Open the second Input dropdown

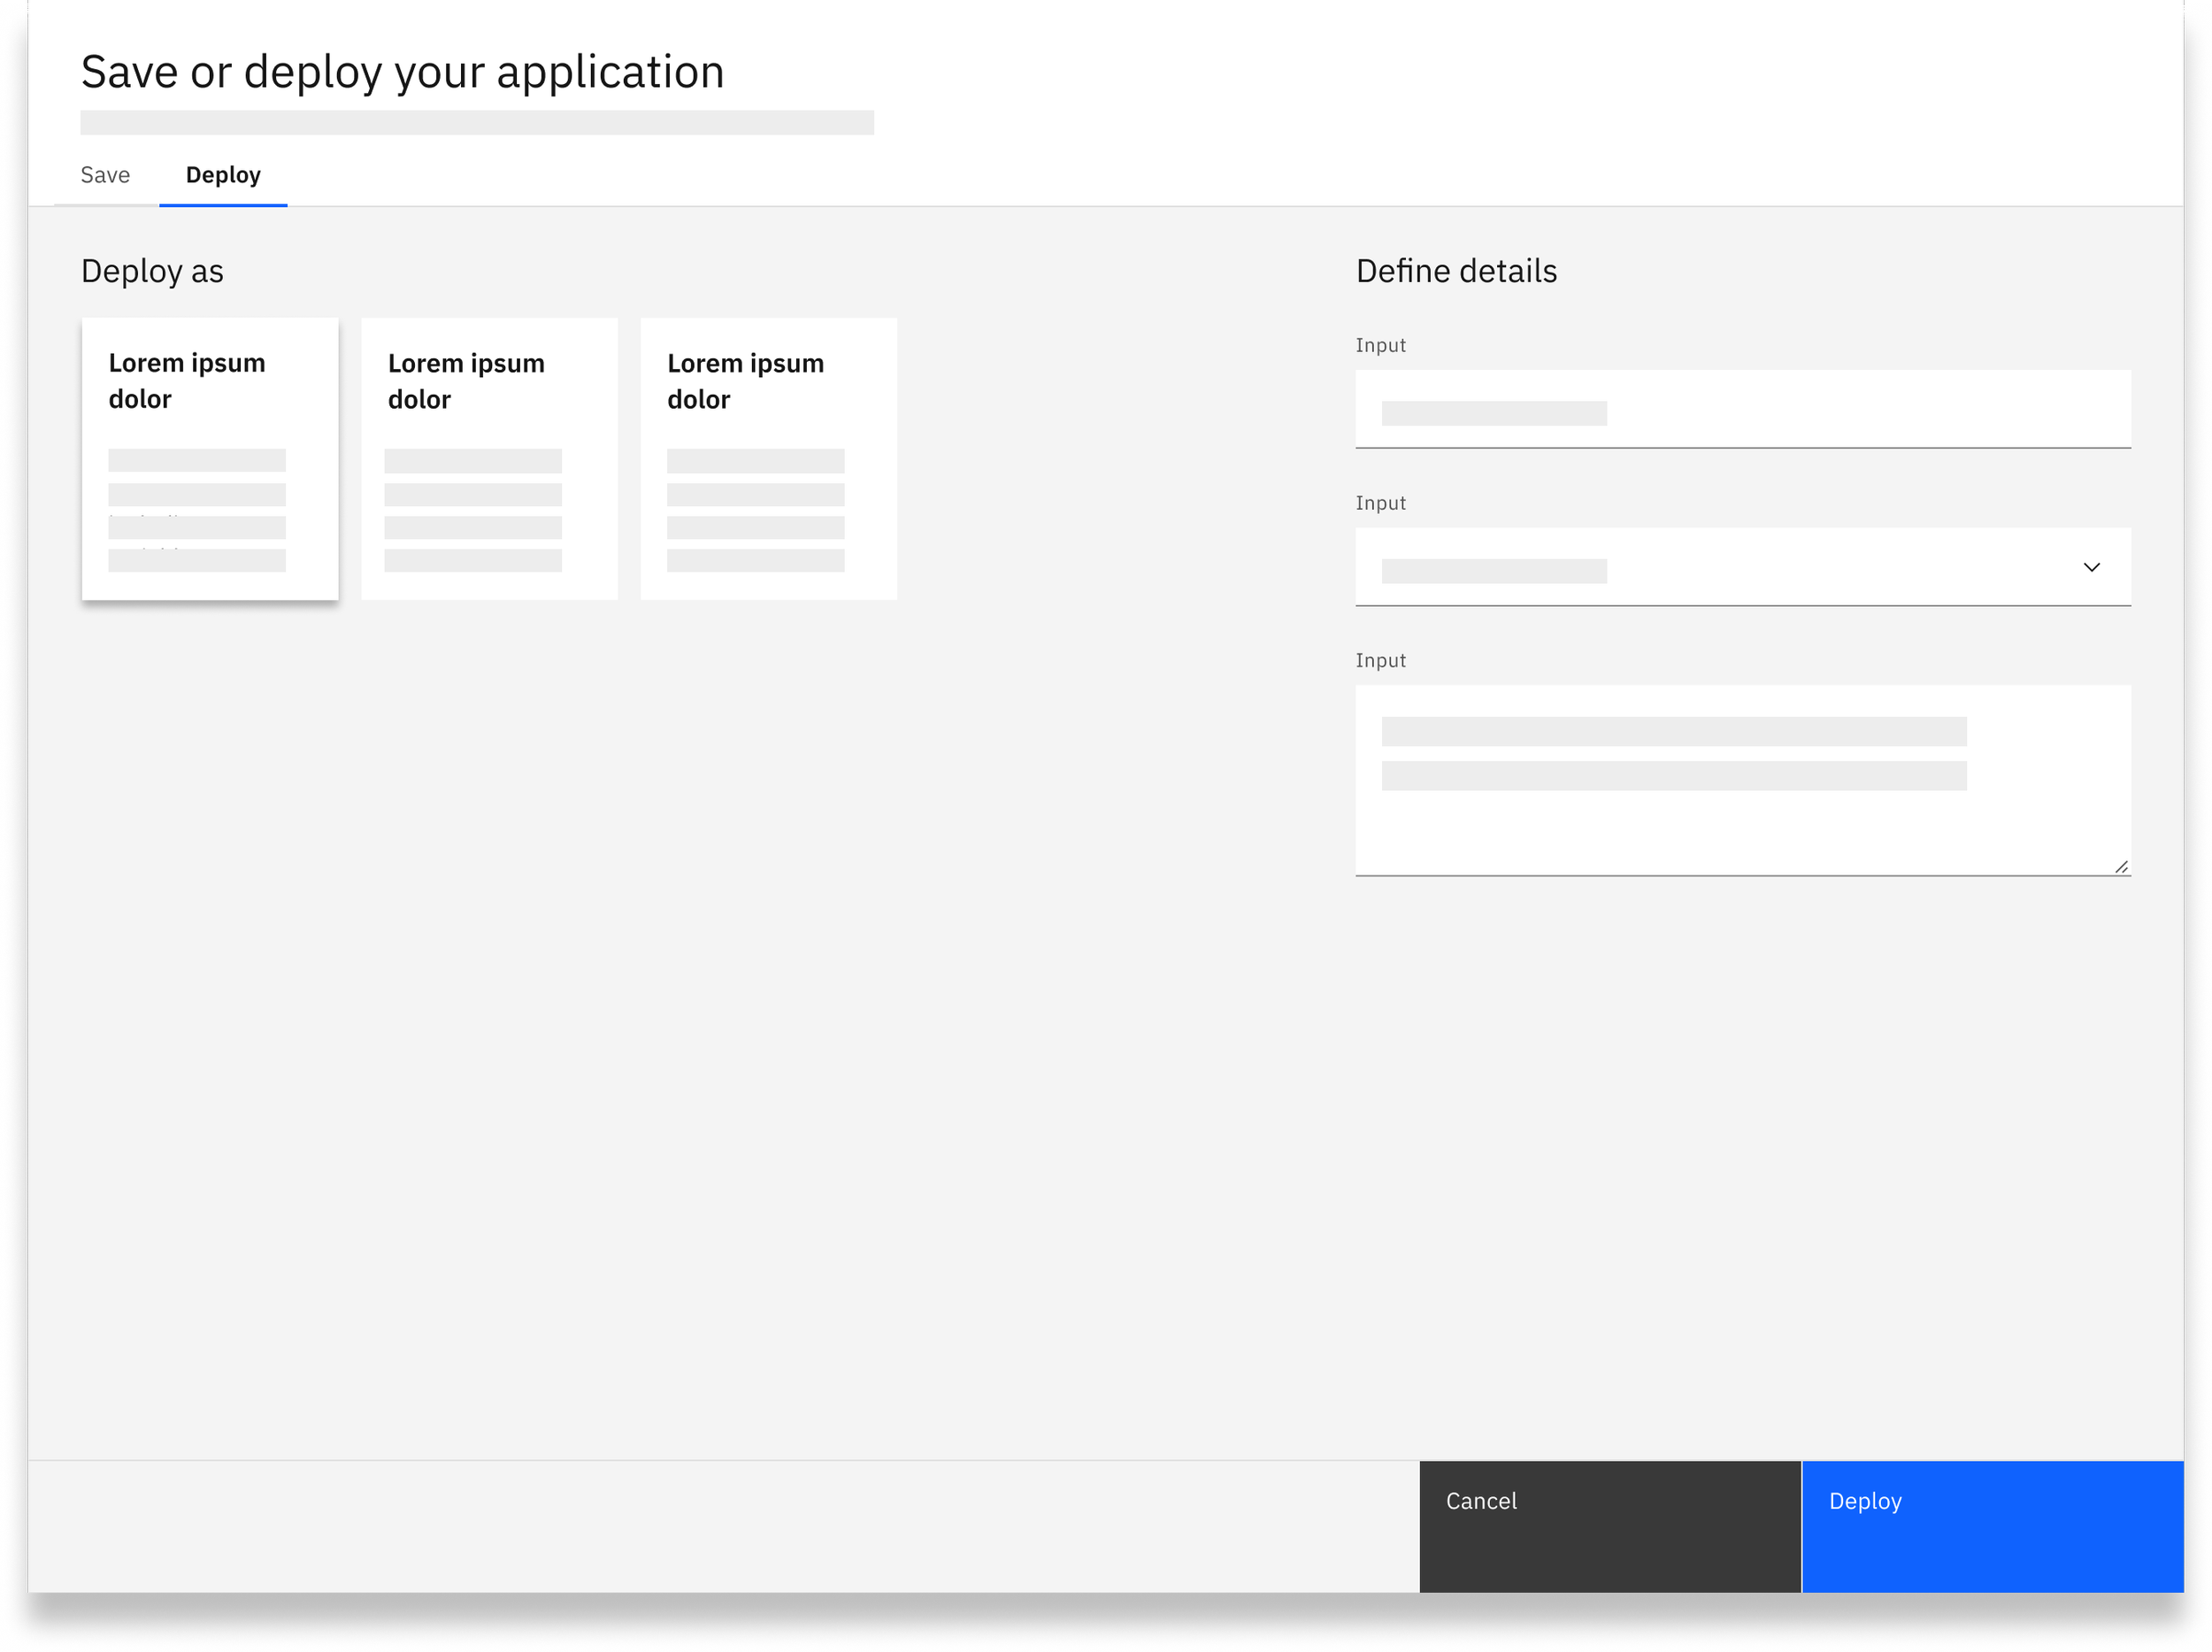[x=1743, y=567]
